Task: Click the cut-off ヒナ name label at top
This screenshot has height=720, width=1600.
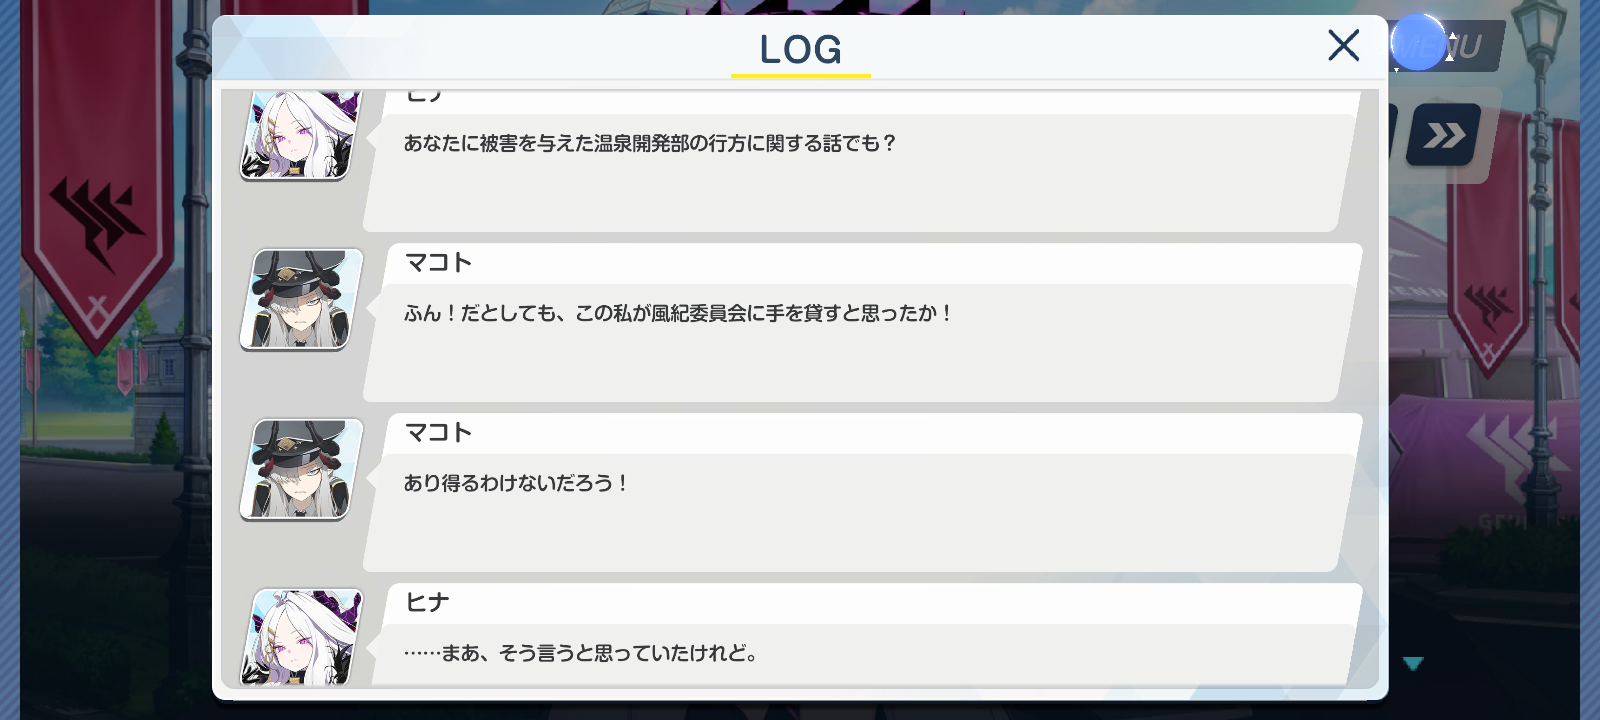Action: pos(424,96)
